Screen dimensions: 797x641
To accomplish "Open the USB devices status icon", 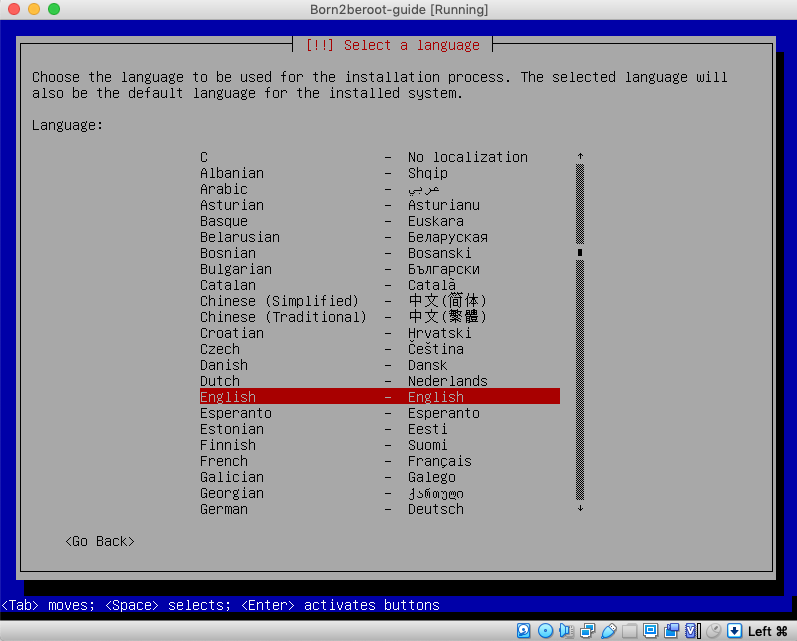I will tap(609, 631).
